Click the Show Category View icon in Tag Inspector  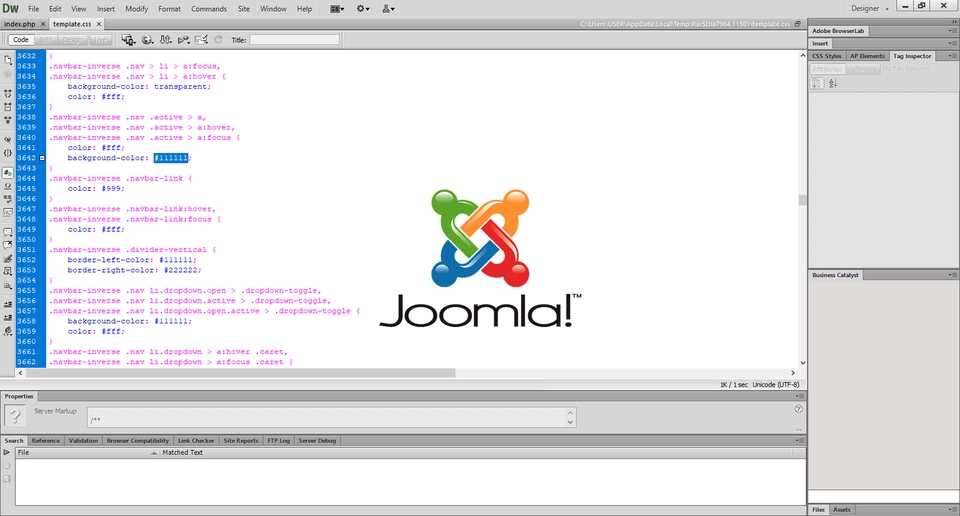[817, 84]
